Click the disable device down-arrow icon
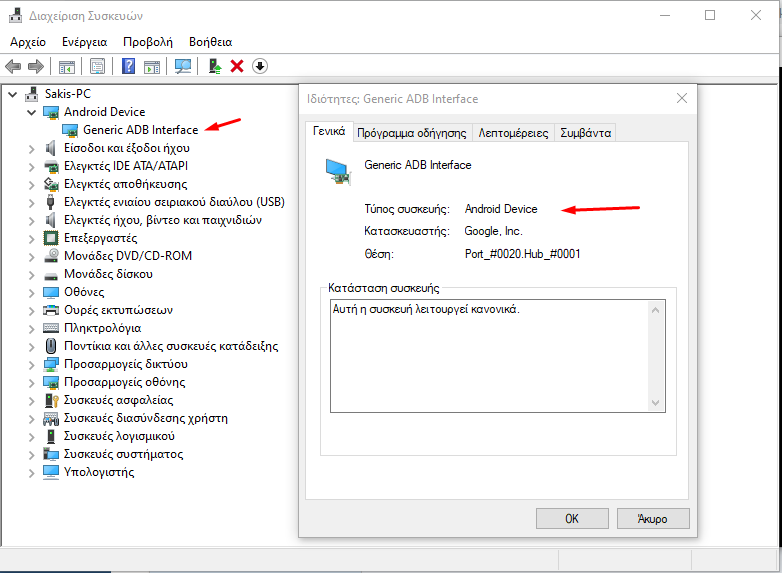The height and width of the screenshot is (573, 782). tap(260, 67)
